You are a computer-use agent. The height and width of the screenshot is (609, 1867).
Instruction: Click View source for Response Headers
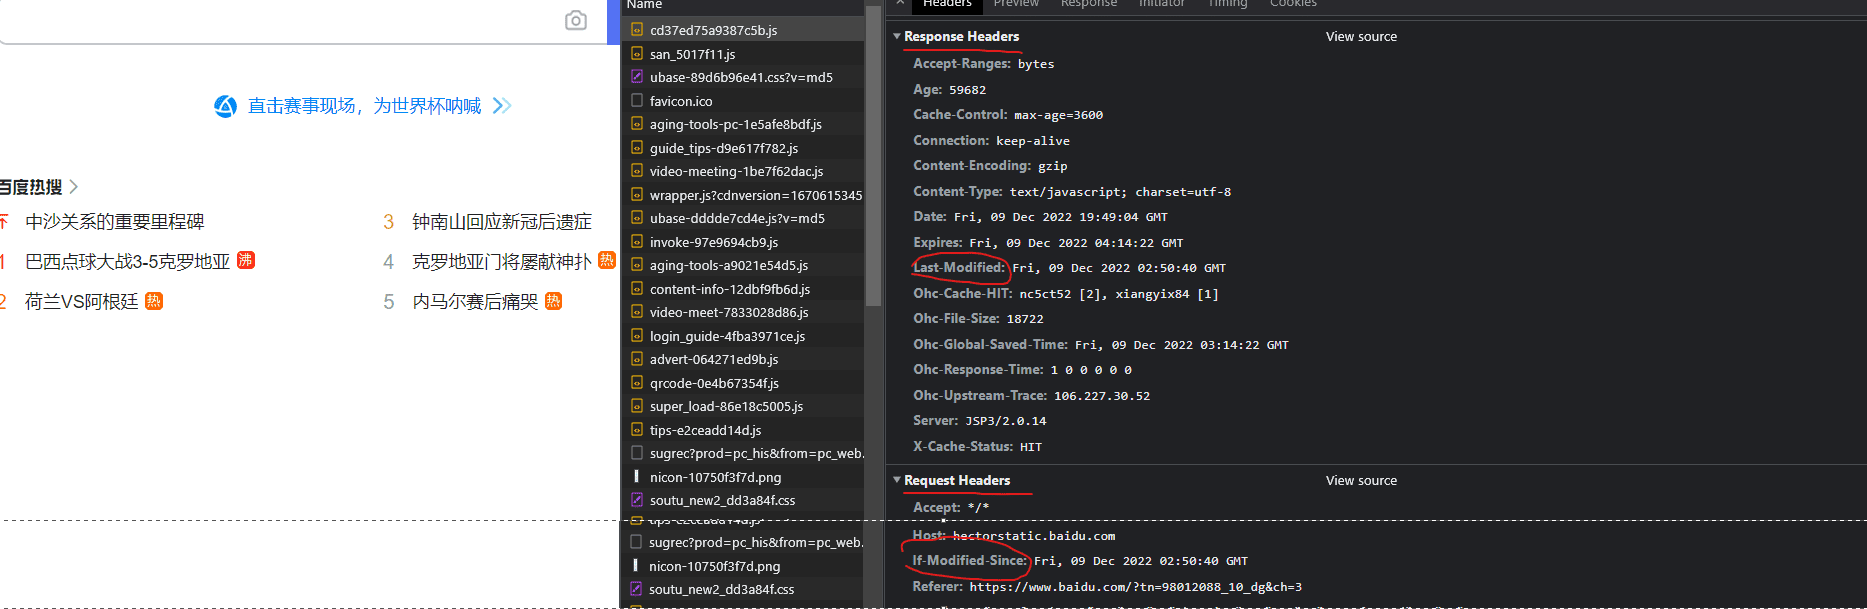point(1361,37)
